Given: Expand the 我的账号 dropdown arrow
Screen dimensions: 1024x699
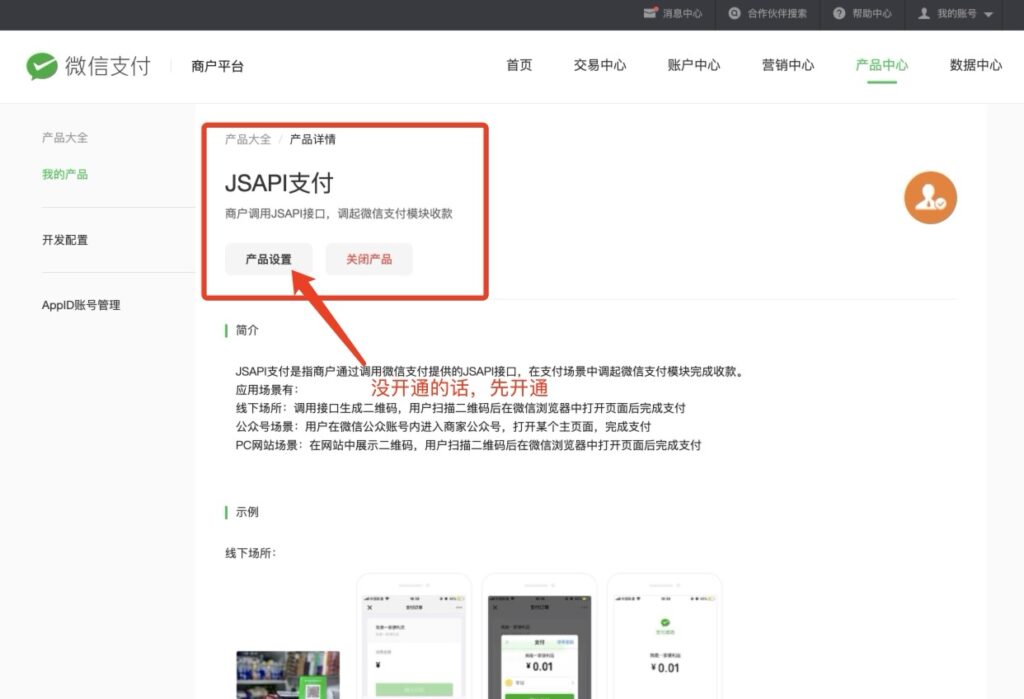Looking at the screenshot, I should coord(988,14).
